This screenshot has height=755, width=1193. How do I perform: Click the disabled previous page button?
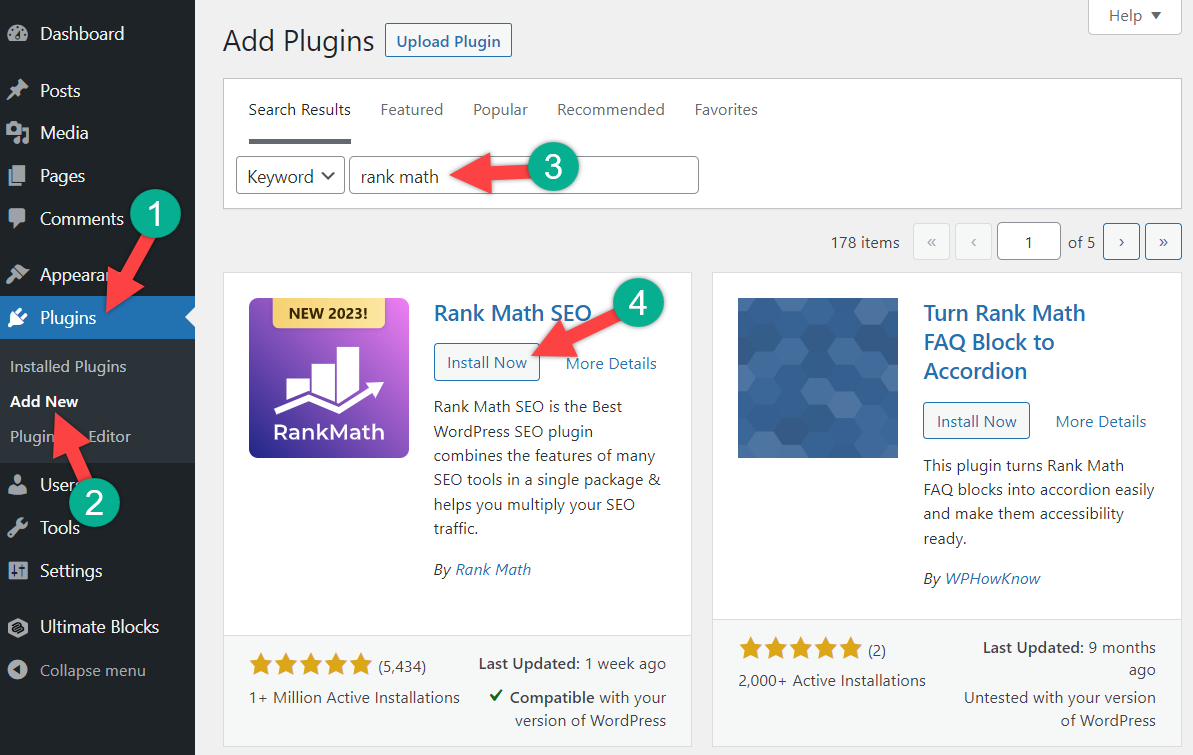973,241
